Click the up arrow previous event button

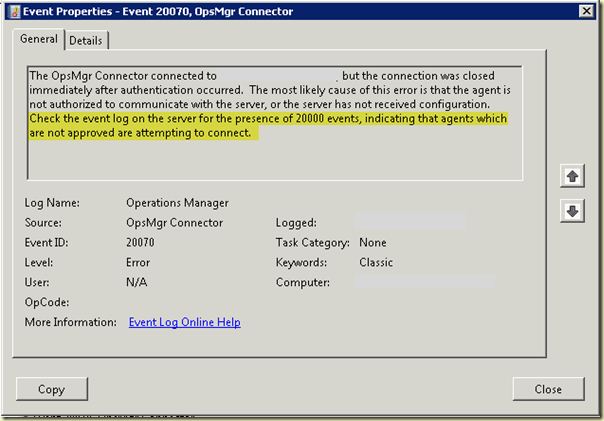(x=572, y=176)
